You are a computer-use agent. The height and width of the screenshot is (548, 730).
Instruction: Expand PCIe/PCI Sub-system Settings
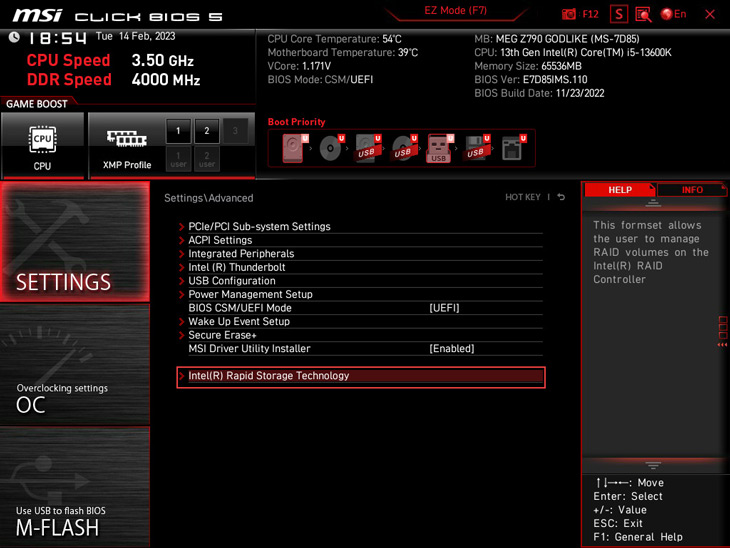(360, 227)
